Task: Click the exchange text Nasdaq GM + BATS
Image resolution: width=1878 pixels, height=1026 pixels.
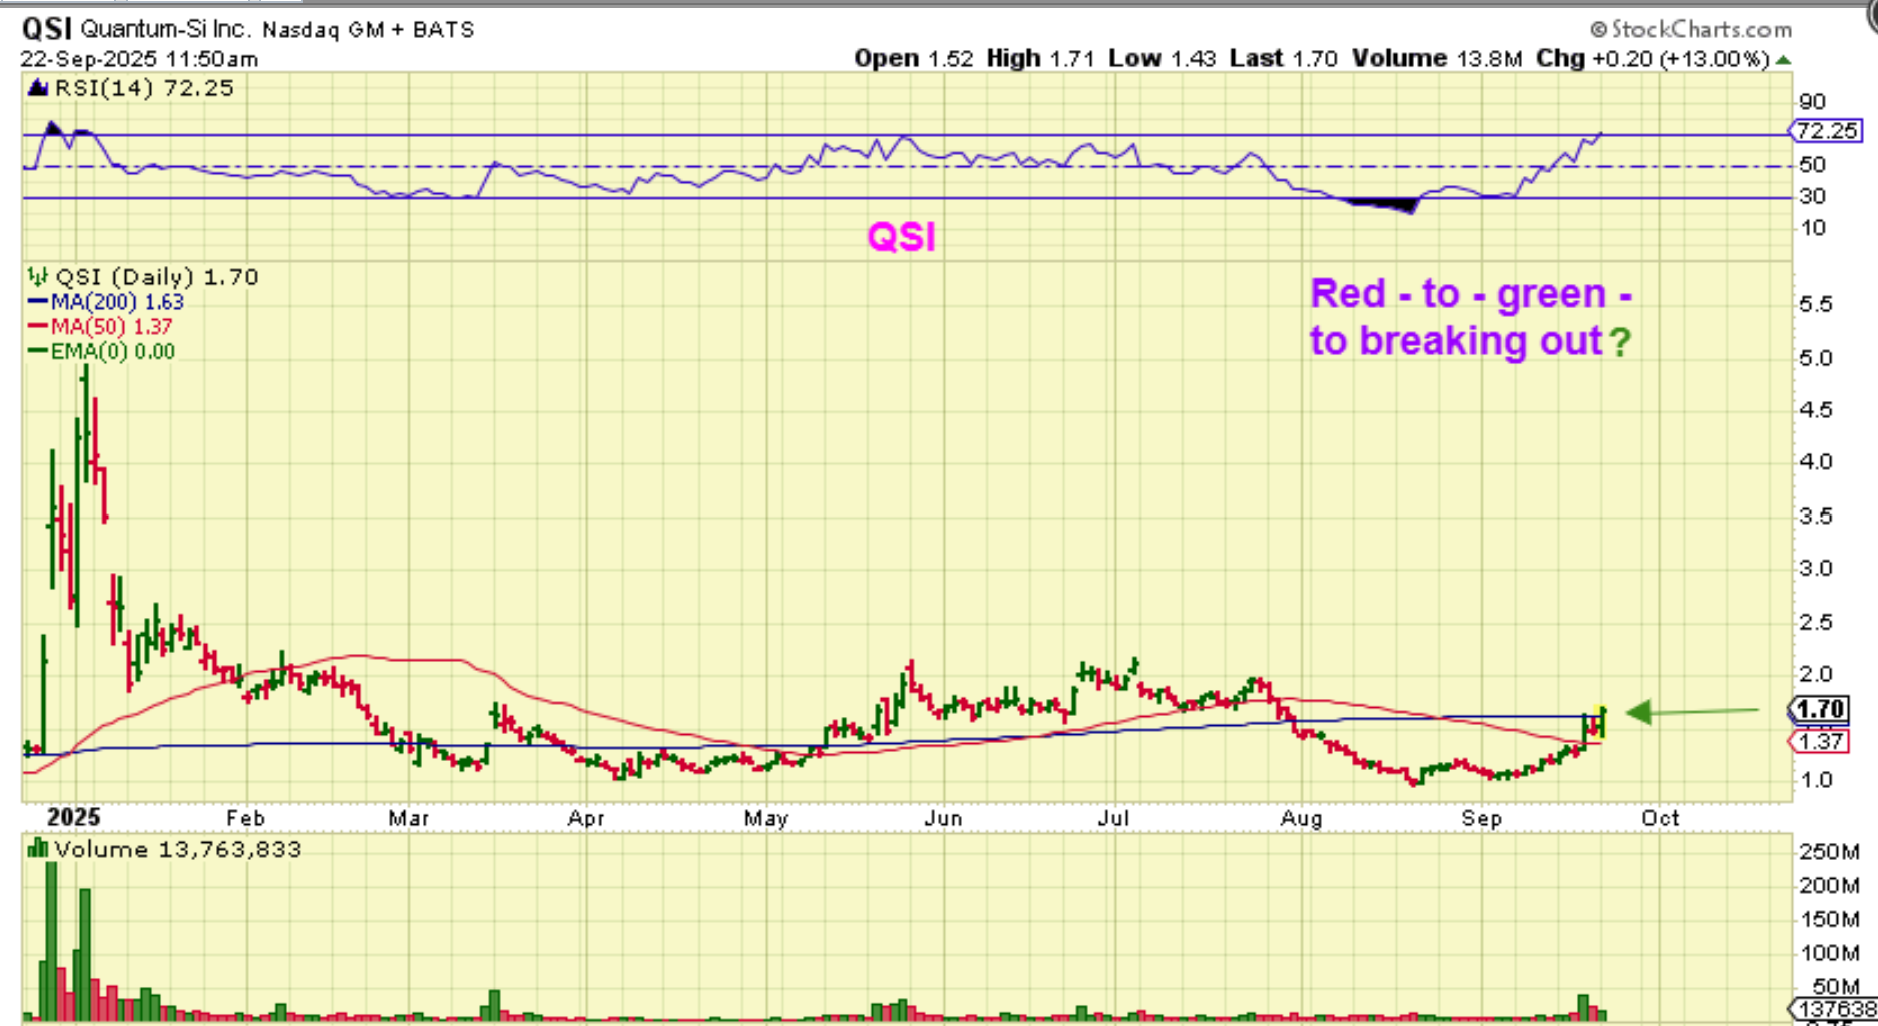Action: tap(368, 30)
